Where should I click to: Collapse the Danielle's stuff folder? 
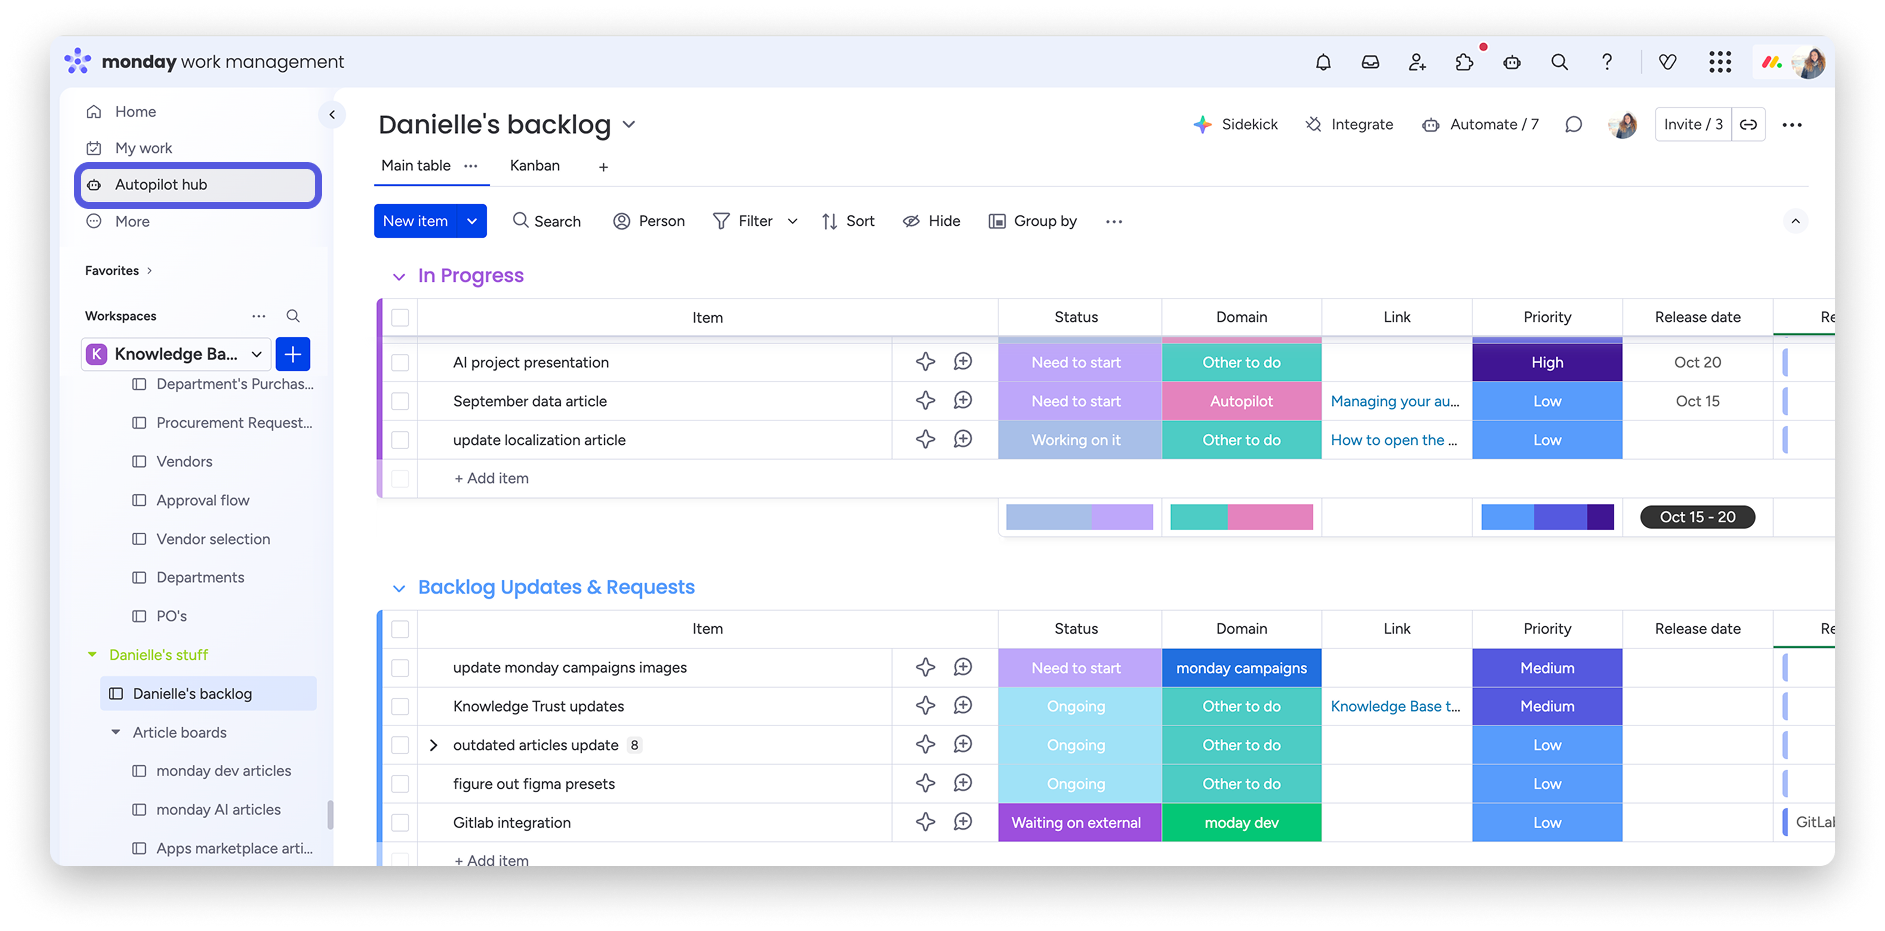click(92, 655)
